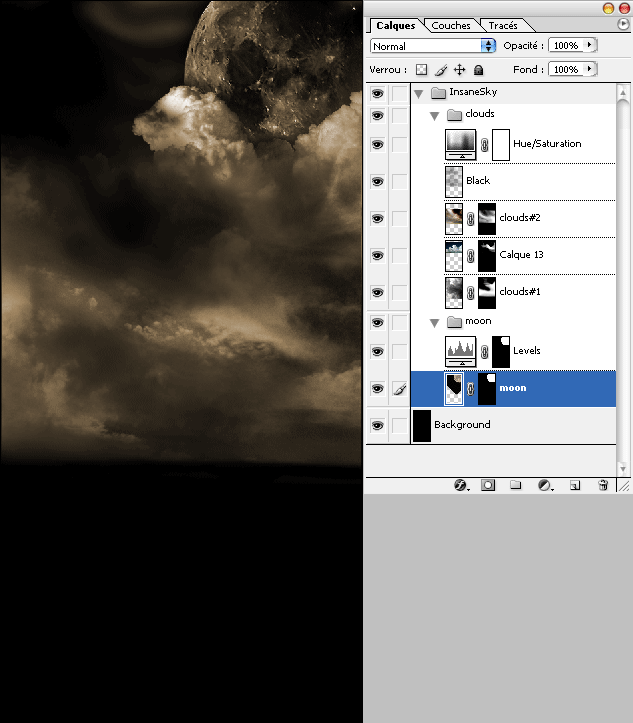This screenshot has height=723, width=633.
Task: Click the chain link on Hue/Saturation layer
Action: (484, 145)
